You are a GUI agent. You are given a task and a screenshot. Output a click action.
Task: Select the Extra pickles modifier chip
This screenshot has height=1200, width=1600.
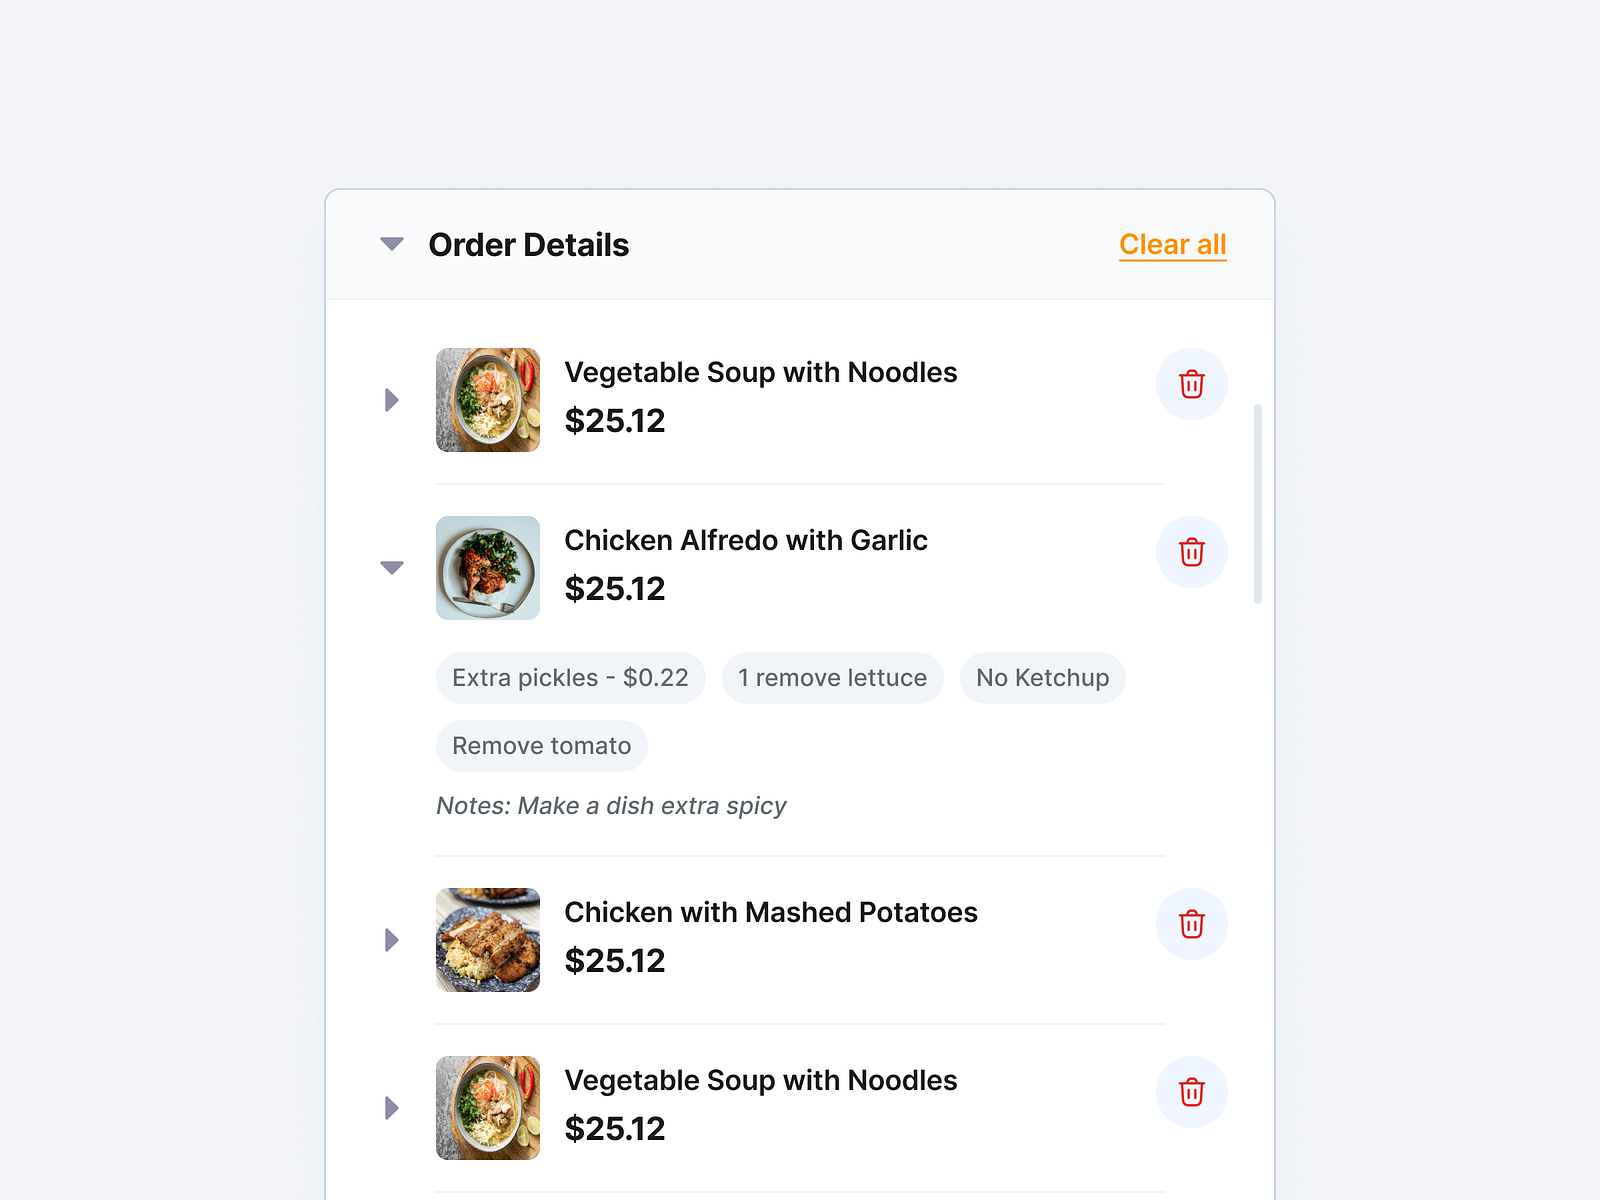570,678
